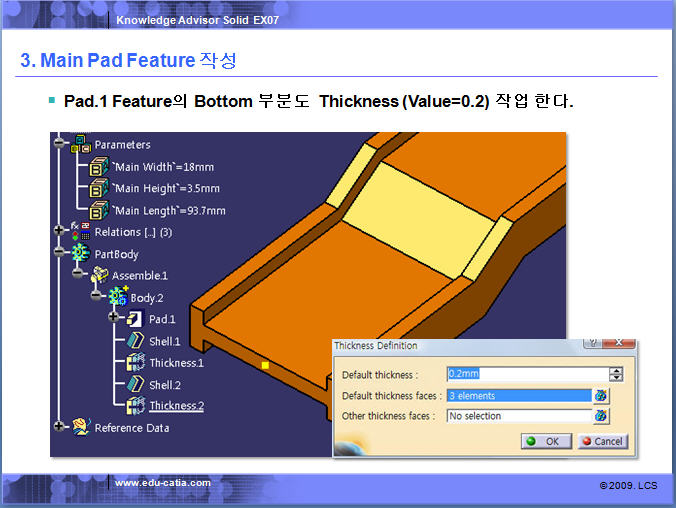Click the Reference Data node icon
The width and height of the screenshot is (676, 508).
coord(81,427)
